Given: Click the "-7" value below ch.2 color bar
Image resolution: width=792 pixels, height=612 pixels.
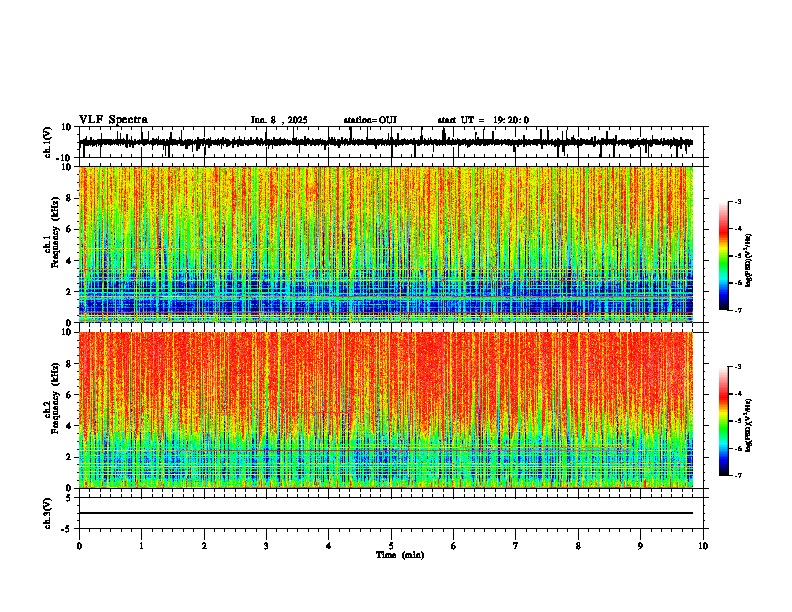Looking at the screenshot, I should coord(738,475).
